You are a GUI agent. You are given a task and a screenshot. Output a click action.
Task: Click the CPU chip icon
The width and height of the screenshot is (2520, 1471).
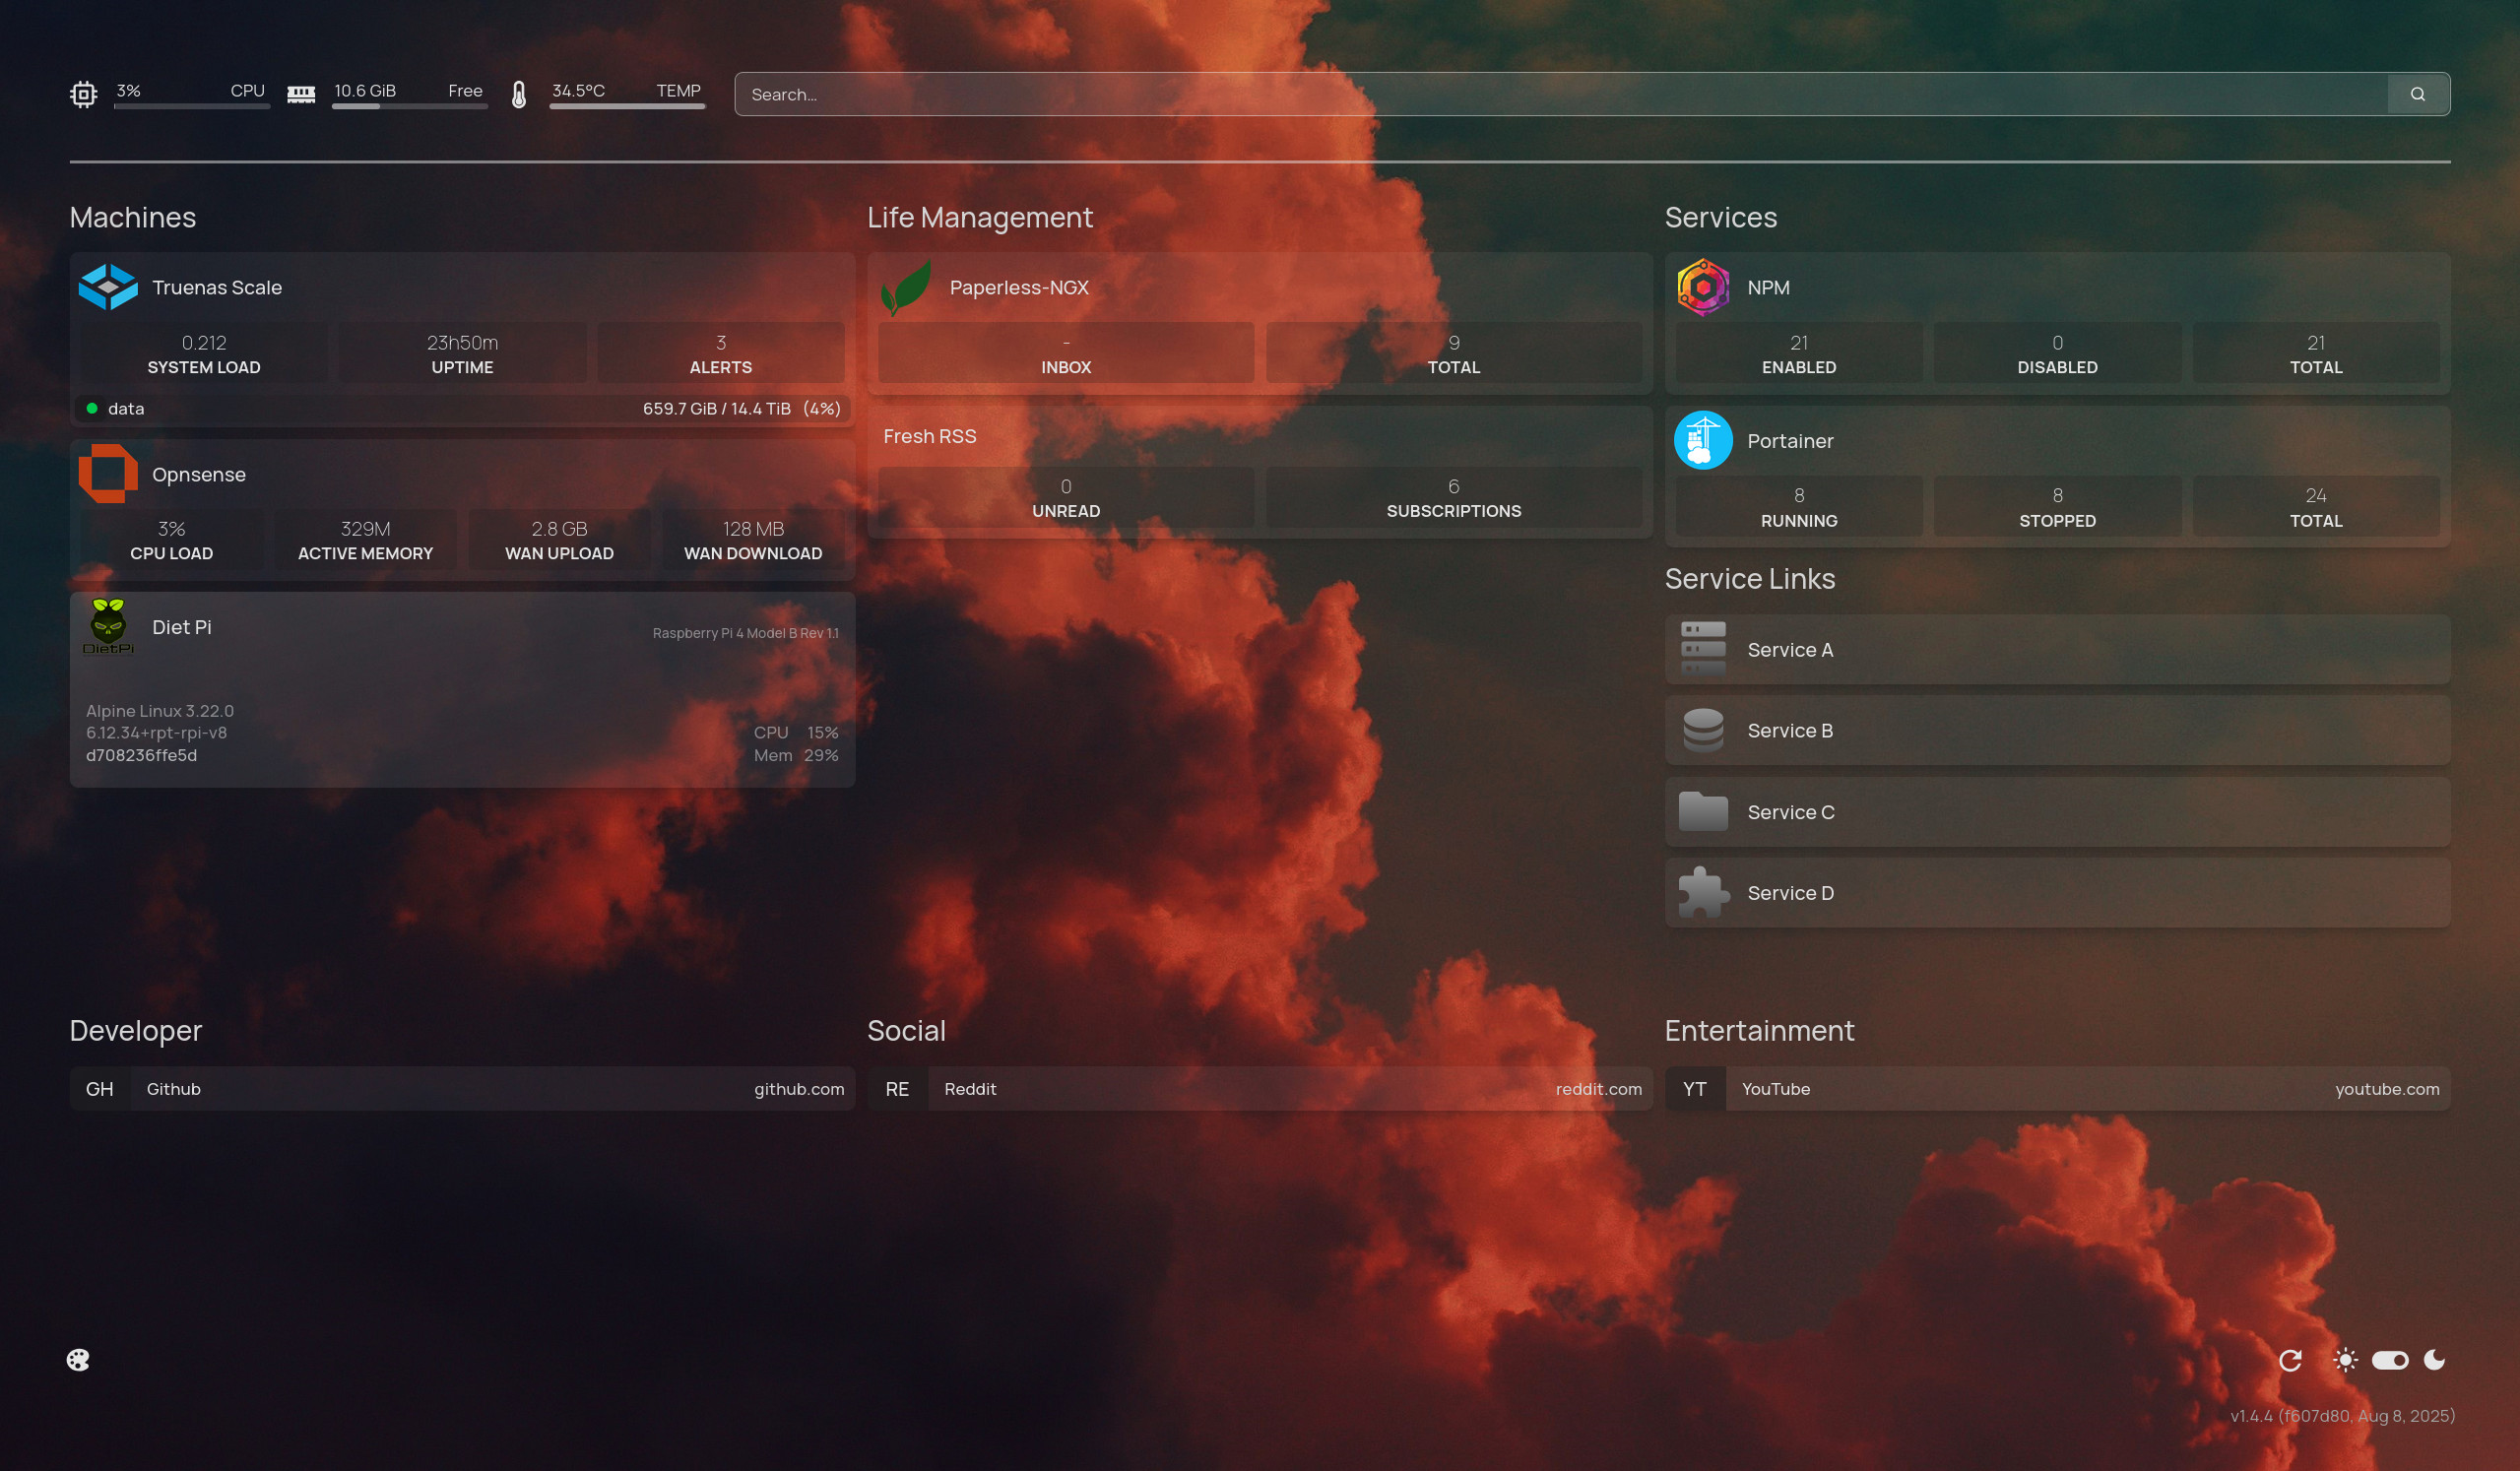pos(83,94)
